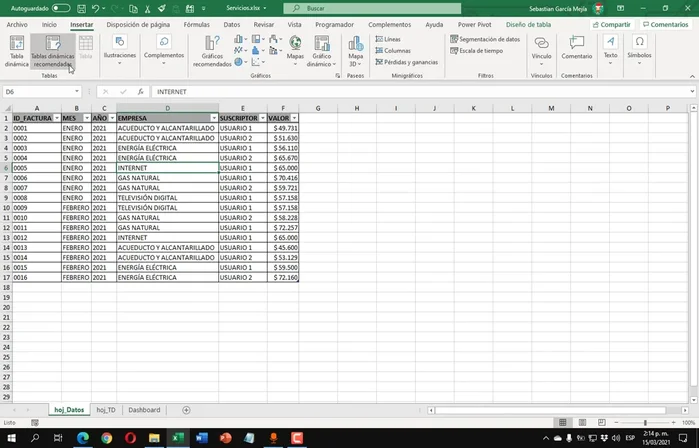
Task: Select cell with TELEVISIÓN DIGITAL in row 9
Action: [x=168, y=197]
